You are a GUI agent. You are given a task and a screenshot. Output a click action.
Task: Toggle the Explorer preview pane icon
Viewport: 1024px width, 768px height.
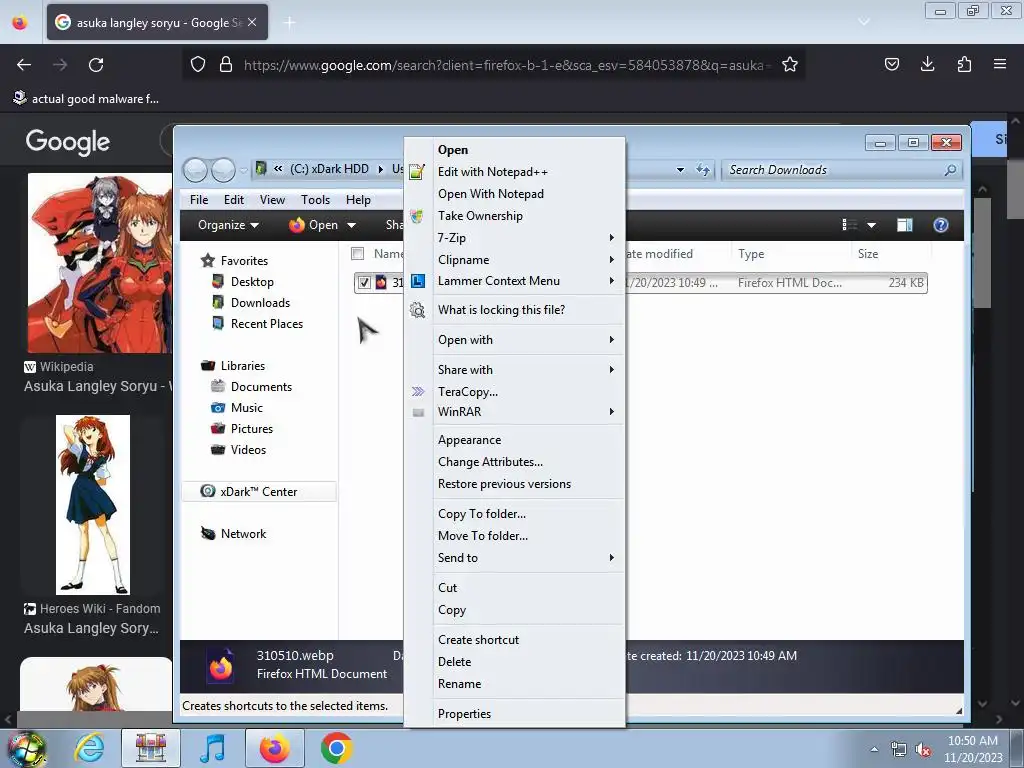[x=904, y=225]
